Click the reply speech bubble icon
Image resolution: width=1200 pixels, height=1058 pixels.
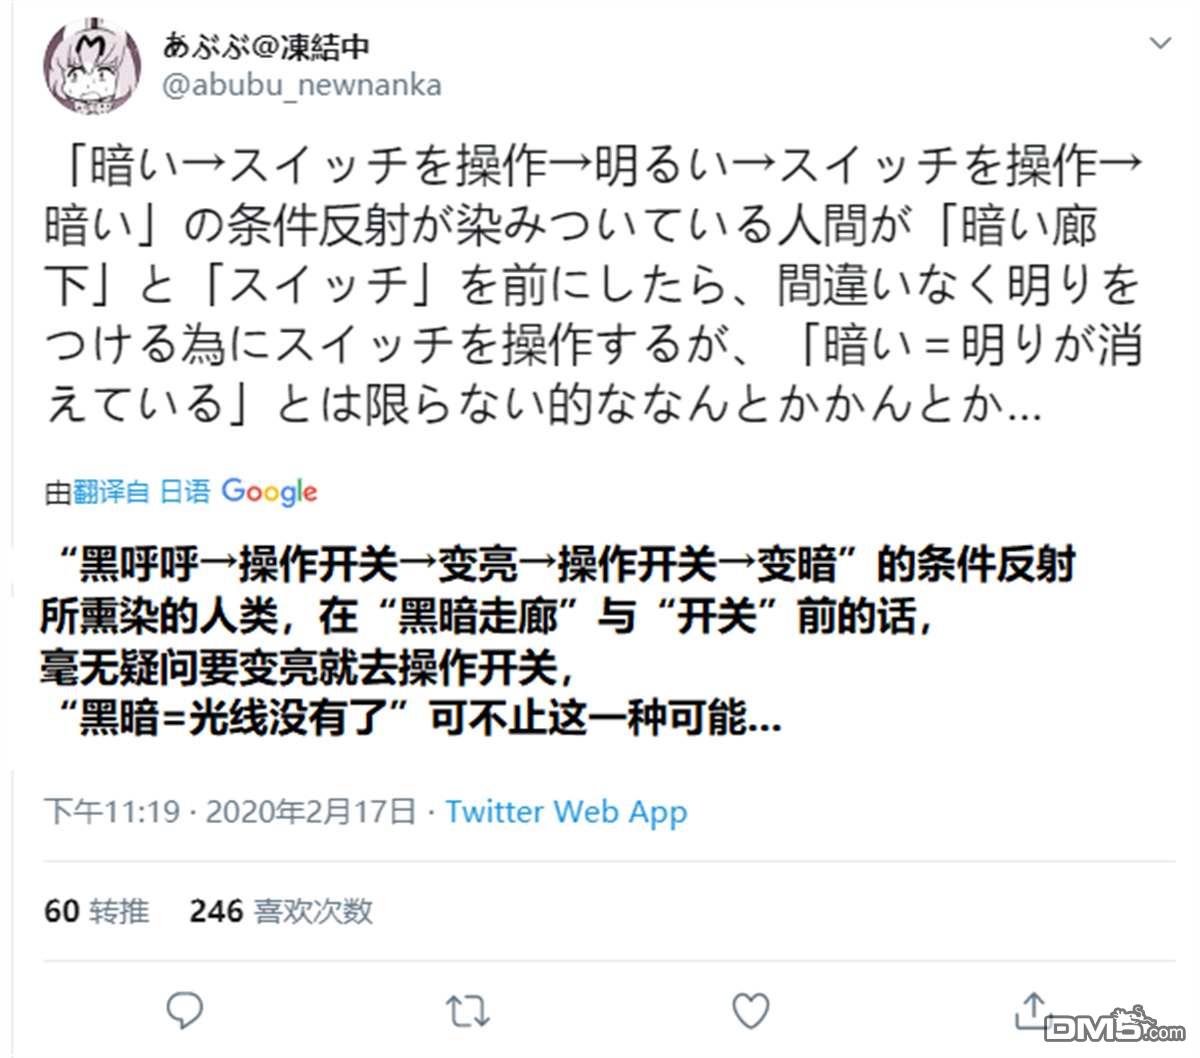[x=185, y=1011]
